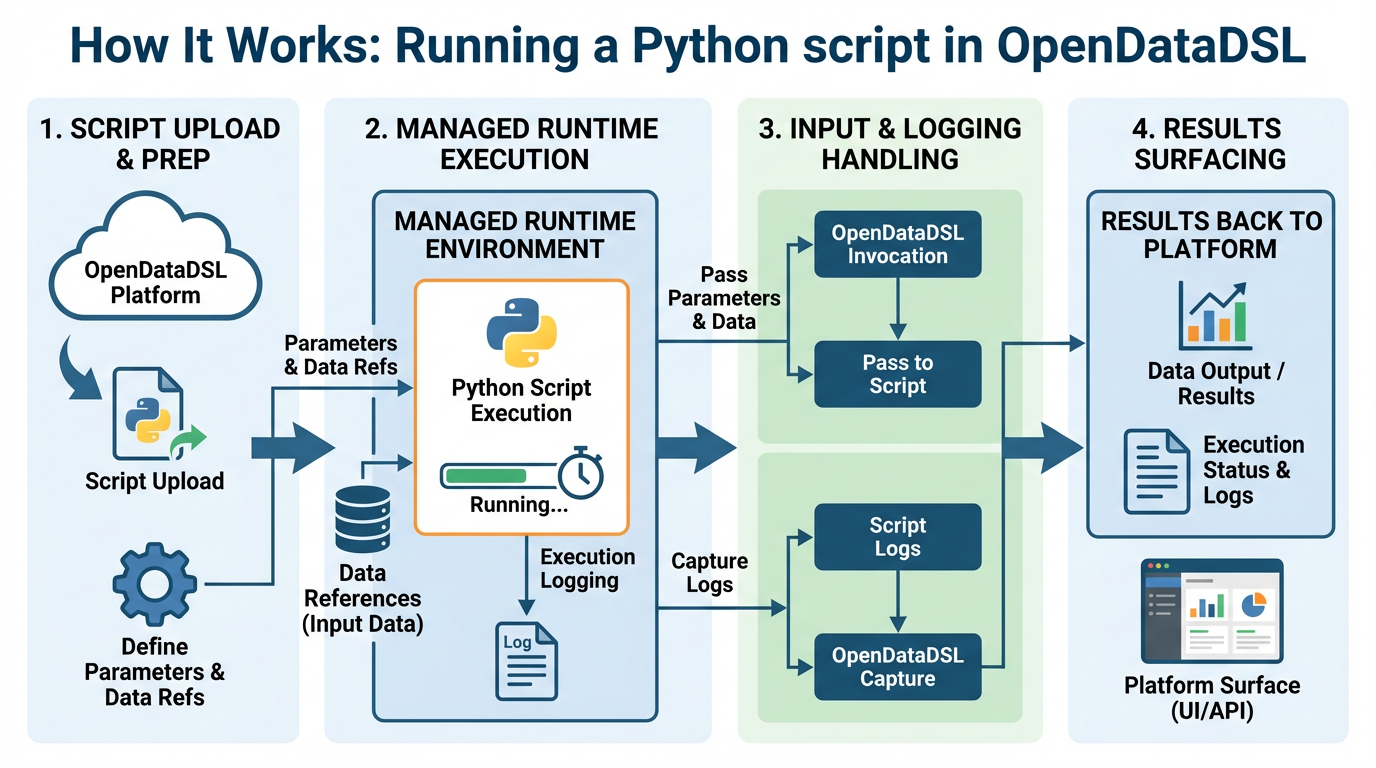Click the bar chart Data Output icon

click(1214, 313)
